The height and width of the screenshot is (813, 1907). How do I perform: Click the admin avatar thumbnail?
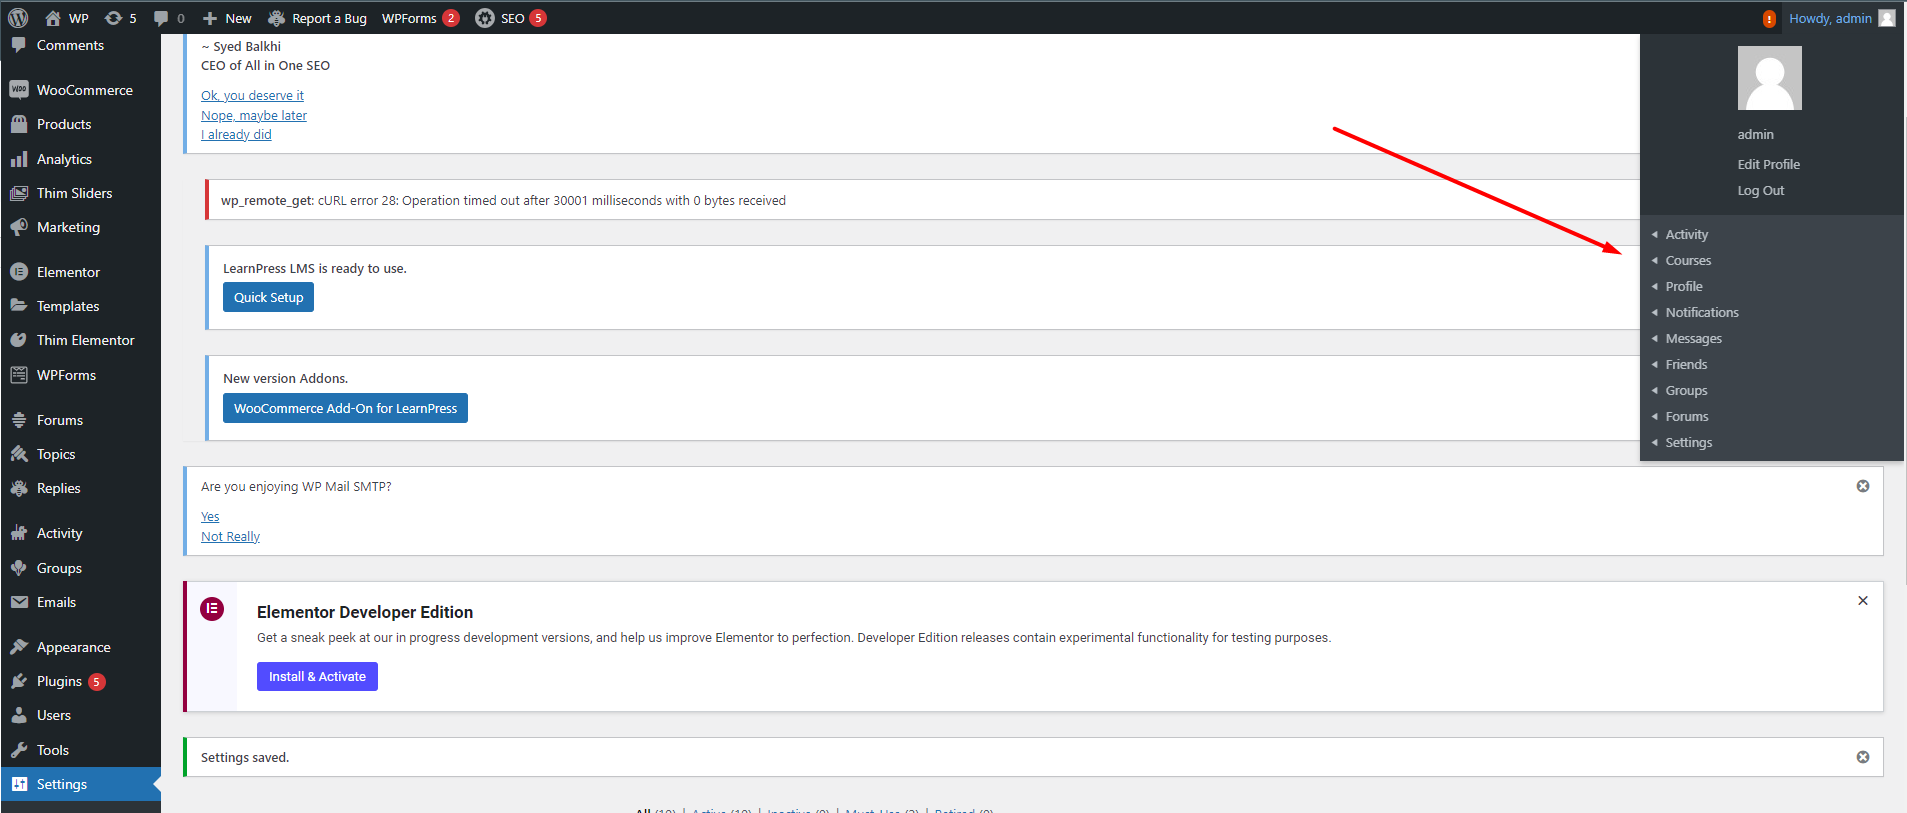1769,78
